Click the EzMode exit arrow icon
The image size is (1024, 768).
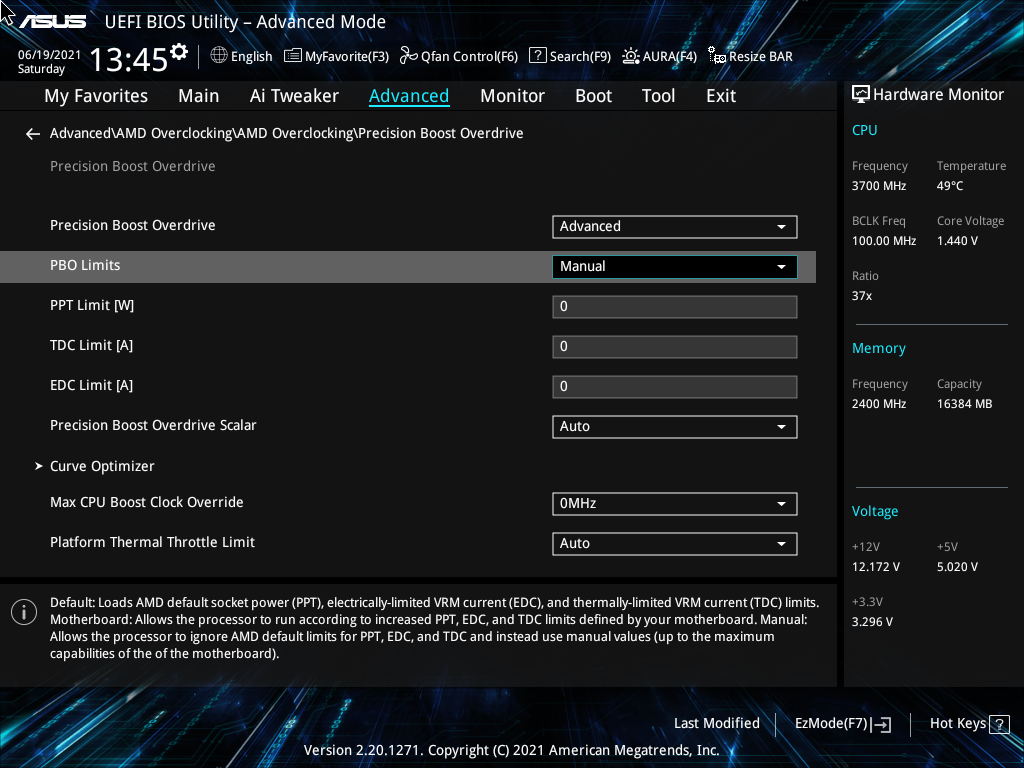click(x=881, y=724)
